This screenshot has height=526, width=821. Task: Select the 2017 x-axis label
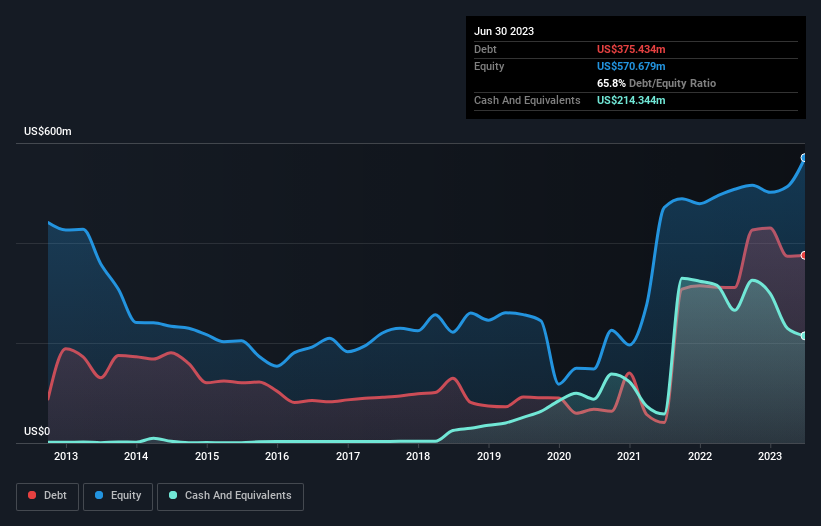tap(348, 456)
